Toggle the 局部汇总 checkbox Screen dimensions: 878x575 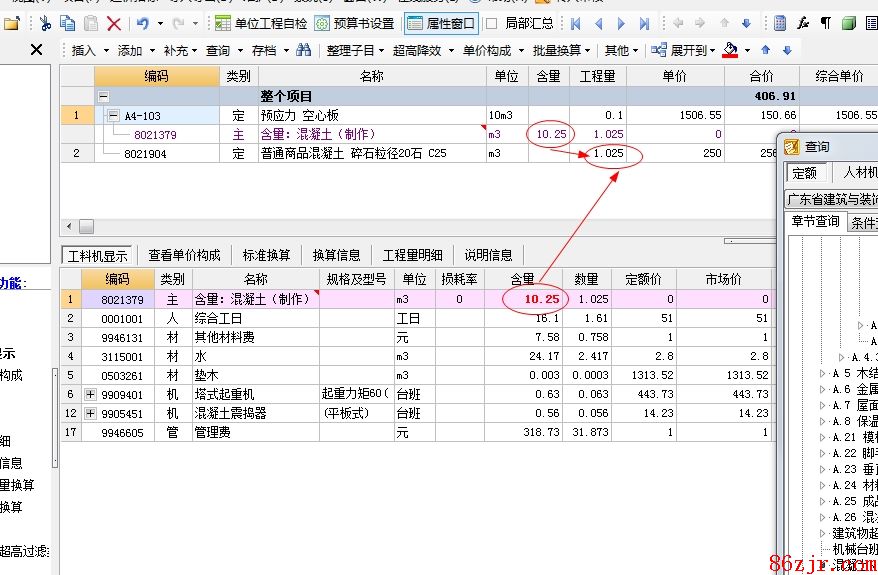(x=492, y=23)
